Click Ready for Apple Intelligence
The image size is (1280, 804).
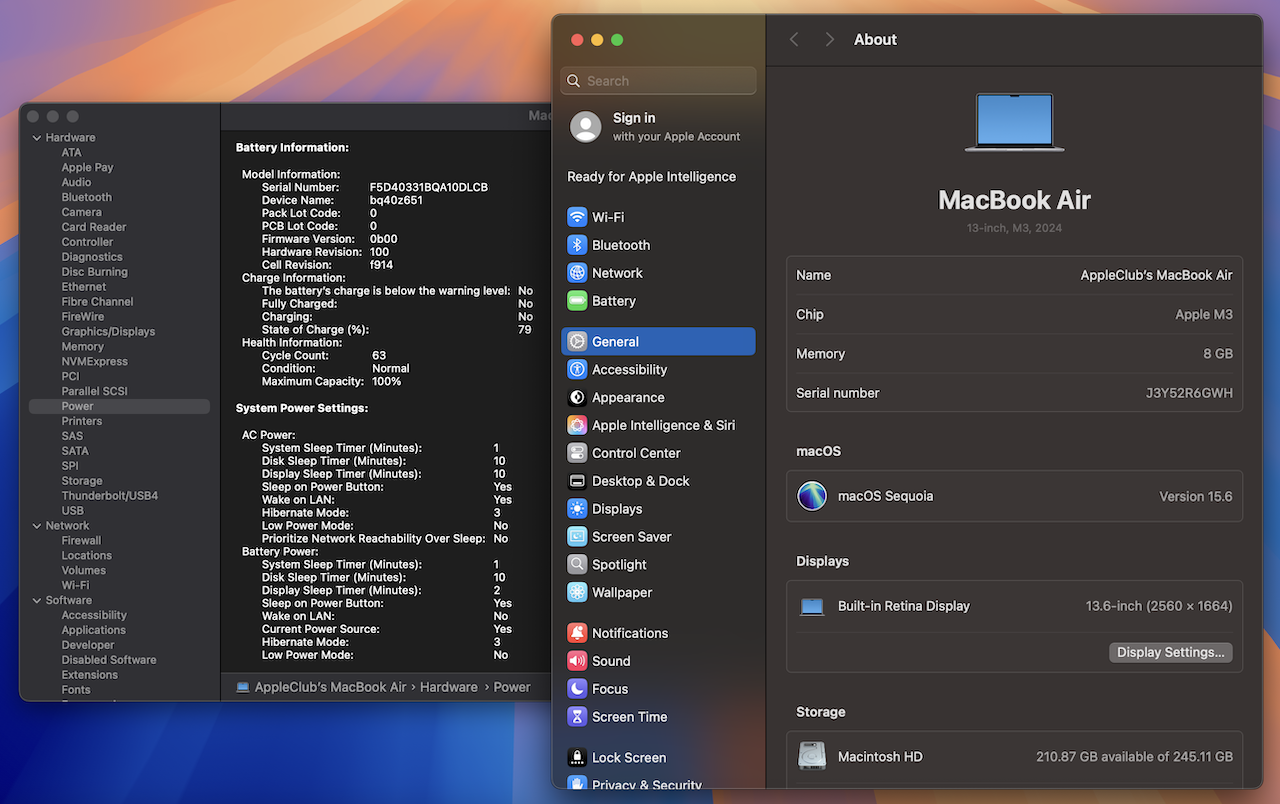(652, 177)
